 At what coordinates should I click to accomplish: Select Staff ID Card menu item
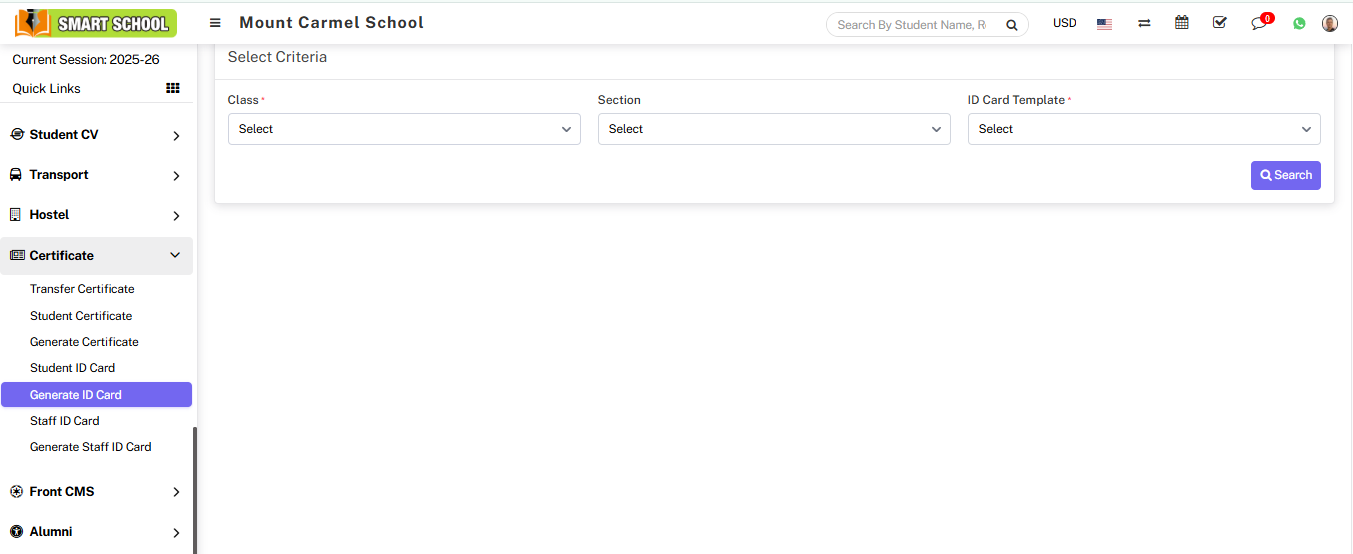(x=65, y=421)
